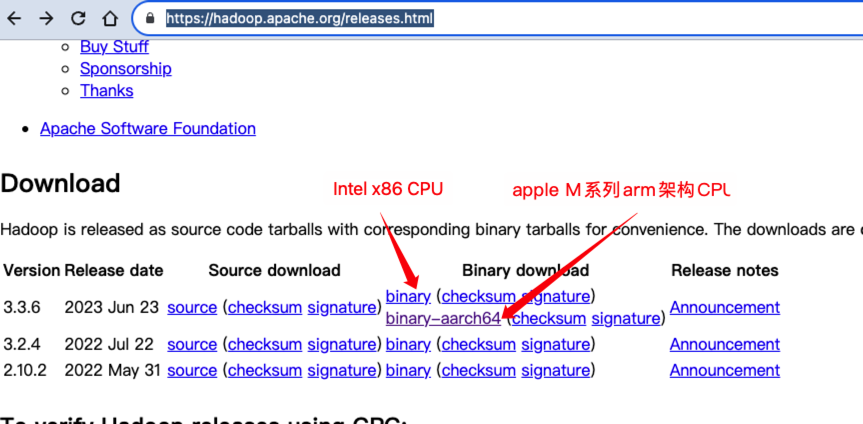The height and width of the screenshot is (424, 863).
Task: Open the browser home page icon
Action: pos(111,19)
